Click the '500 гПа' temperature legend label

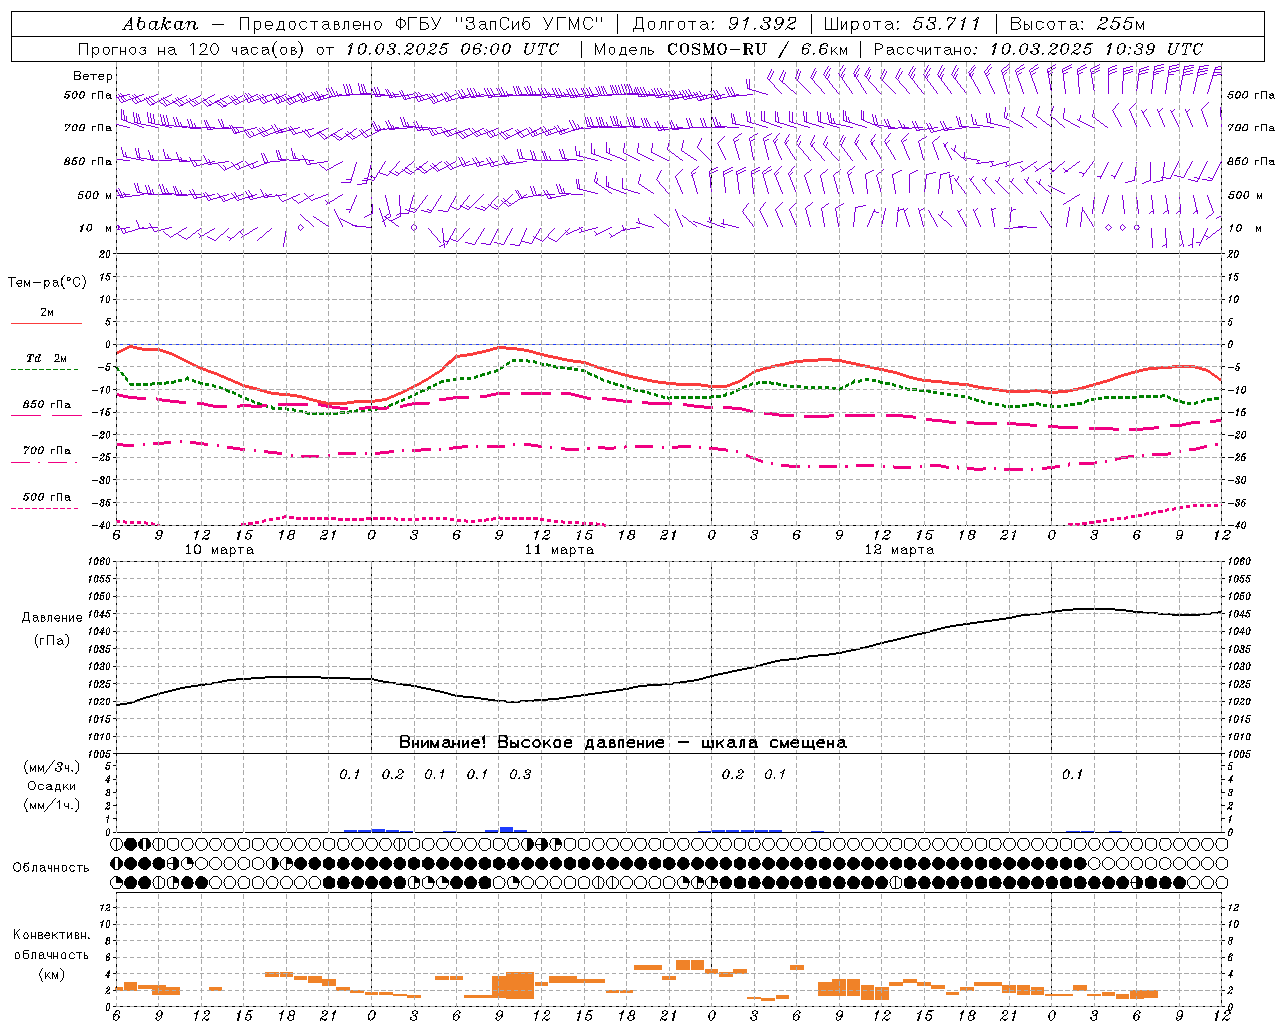tap(47, 497)
